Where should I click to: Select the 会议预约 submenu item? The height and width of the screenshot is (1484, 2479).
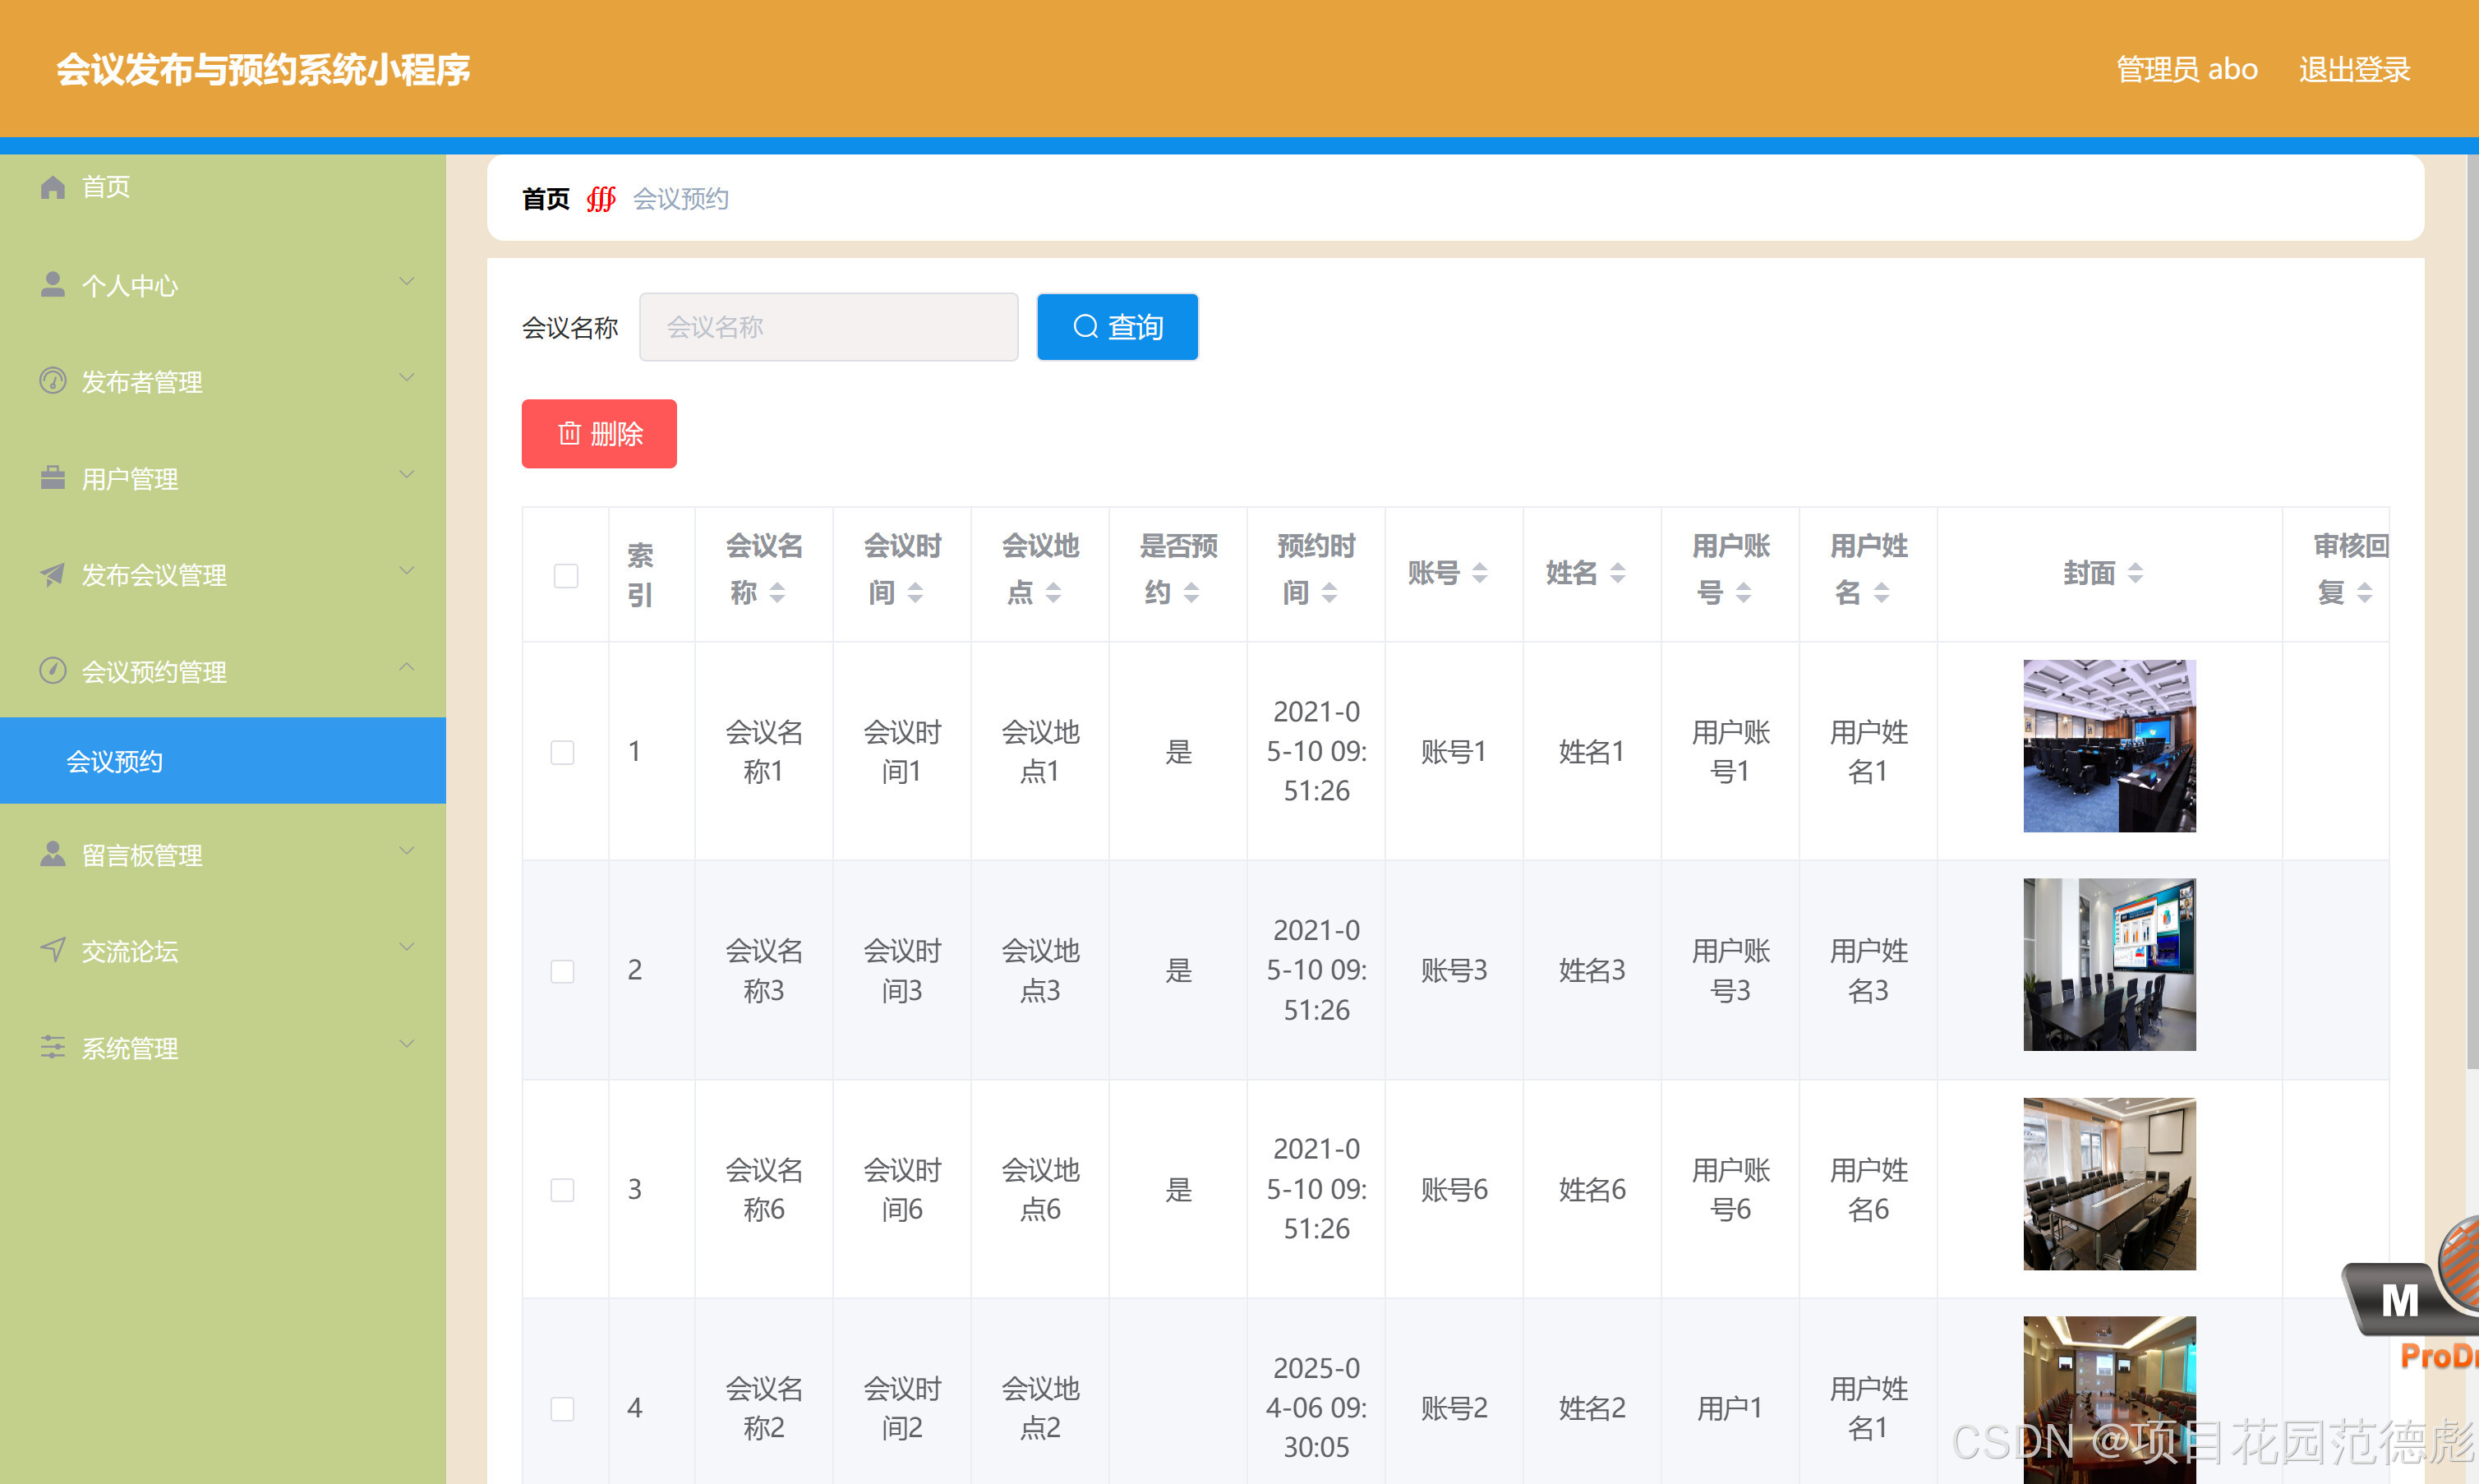(114, 761)
